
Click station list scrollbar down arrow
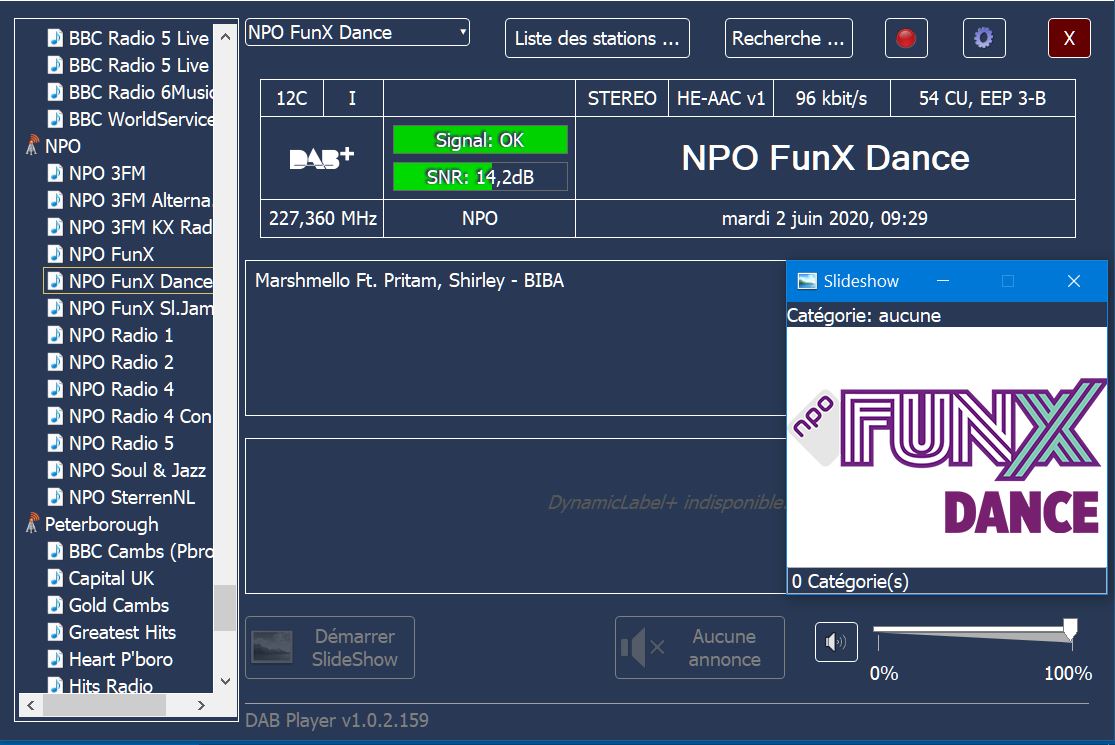(x=225, y=681)
